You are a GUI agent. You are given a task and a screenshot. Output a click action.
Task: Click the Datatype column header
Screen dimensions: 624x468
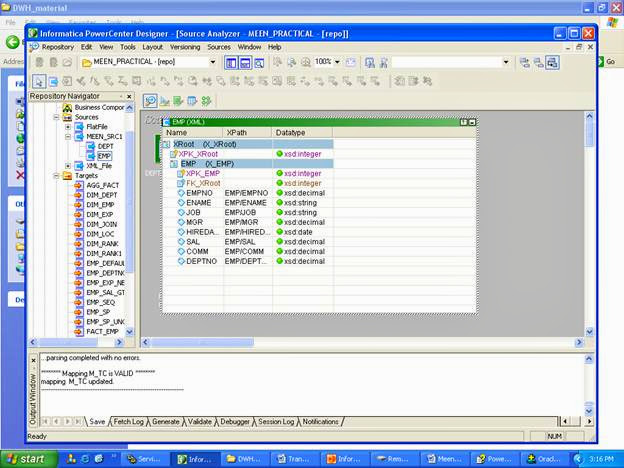pyautogui.click(x=302, y=133)
